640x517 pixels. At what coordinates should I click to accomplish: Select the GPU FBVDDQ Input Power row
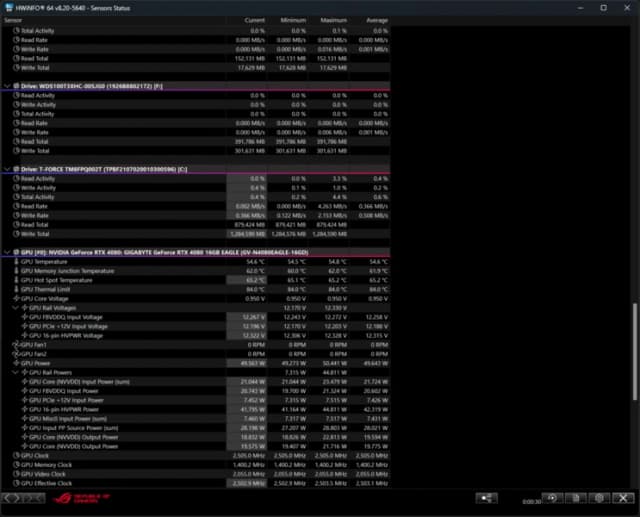coord(196,391)
